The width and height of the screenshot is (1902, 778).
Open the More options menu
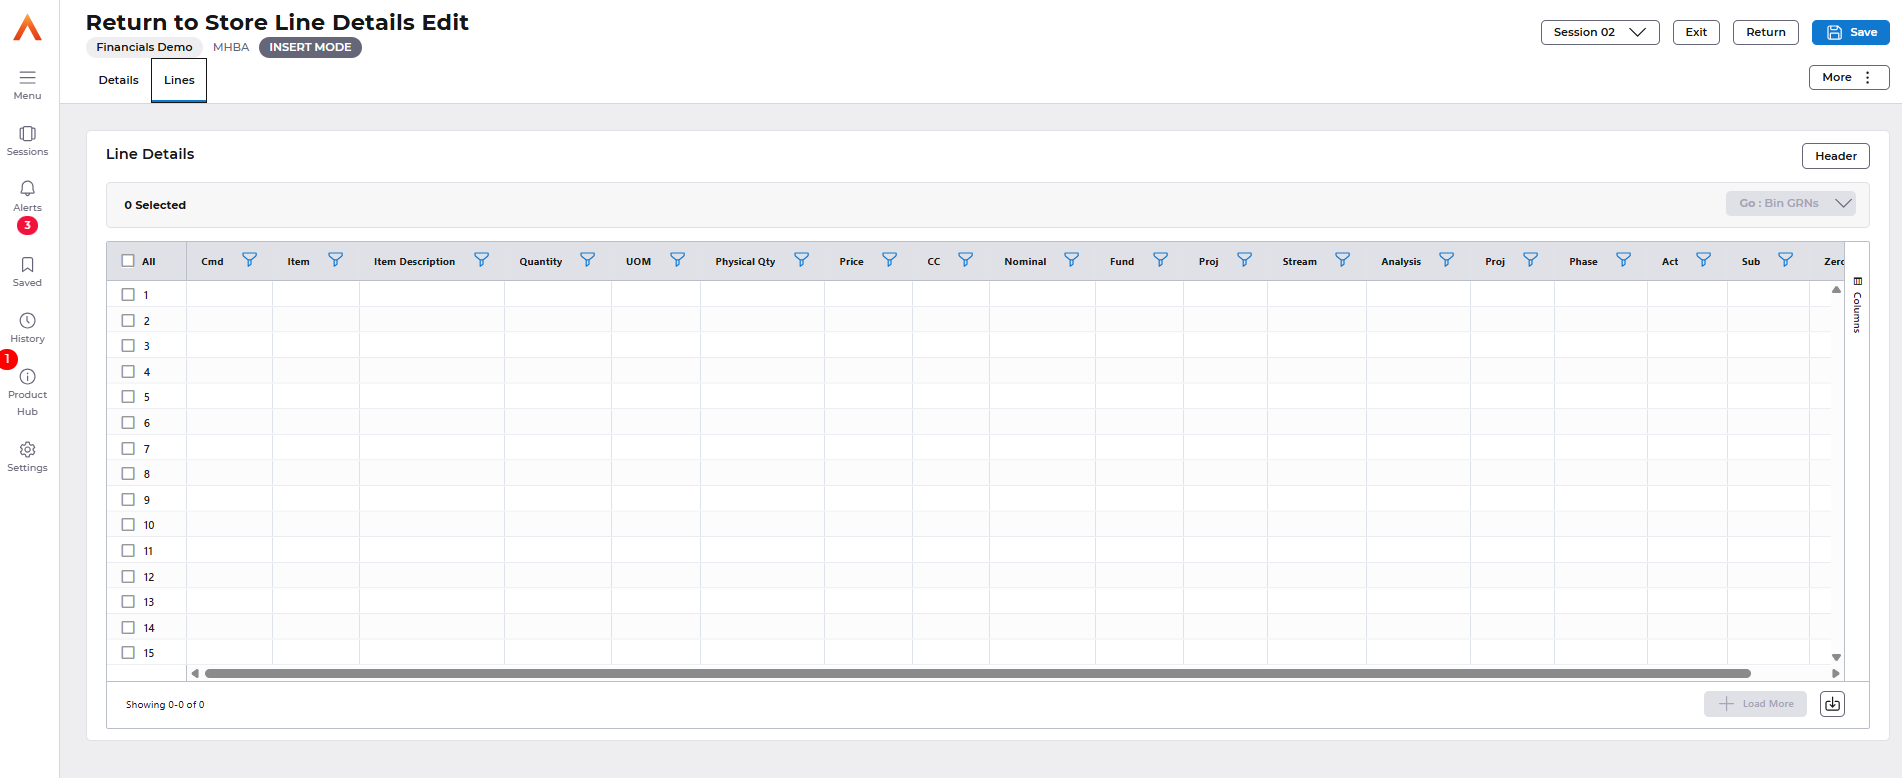pos(1849,77)
